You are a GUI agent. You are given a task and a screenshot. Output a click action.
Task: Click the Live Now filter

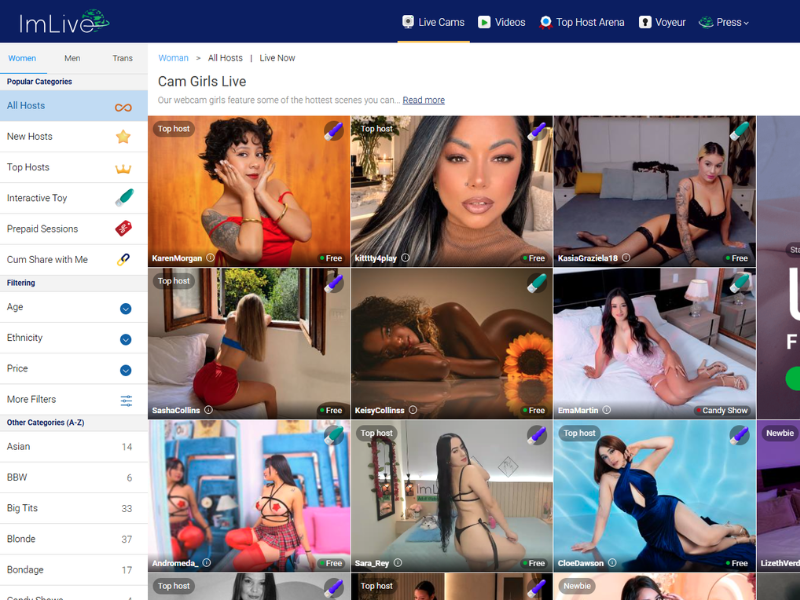(x=277, y=58)
